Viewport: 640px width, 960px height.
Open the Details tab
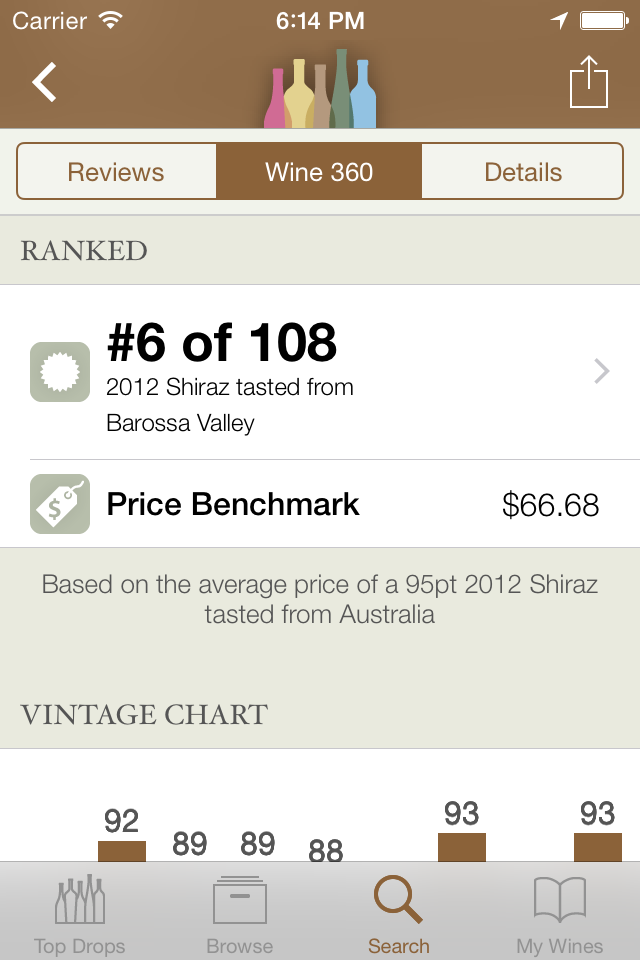click(523, 172)
